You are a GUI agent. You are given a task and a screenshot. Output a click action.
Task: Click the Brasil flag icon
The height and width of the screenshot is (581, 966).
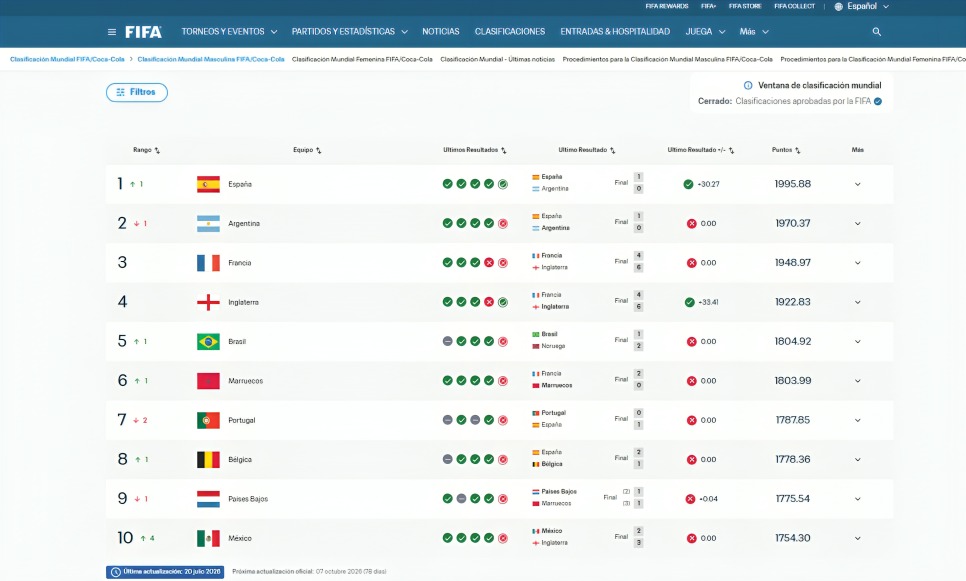pos(208,341)
